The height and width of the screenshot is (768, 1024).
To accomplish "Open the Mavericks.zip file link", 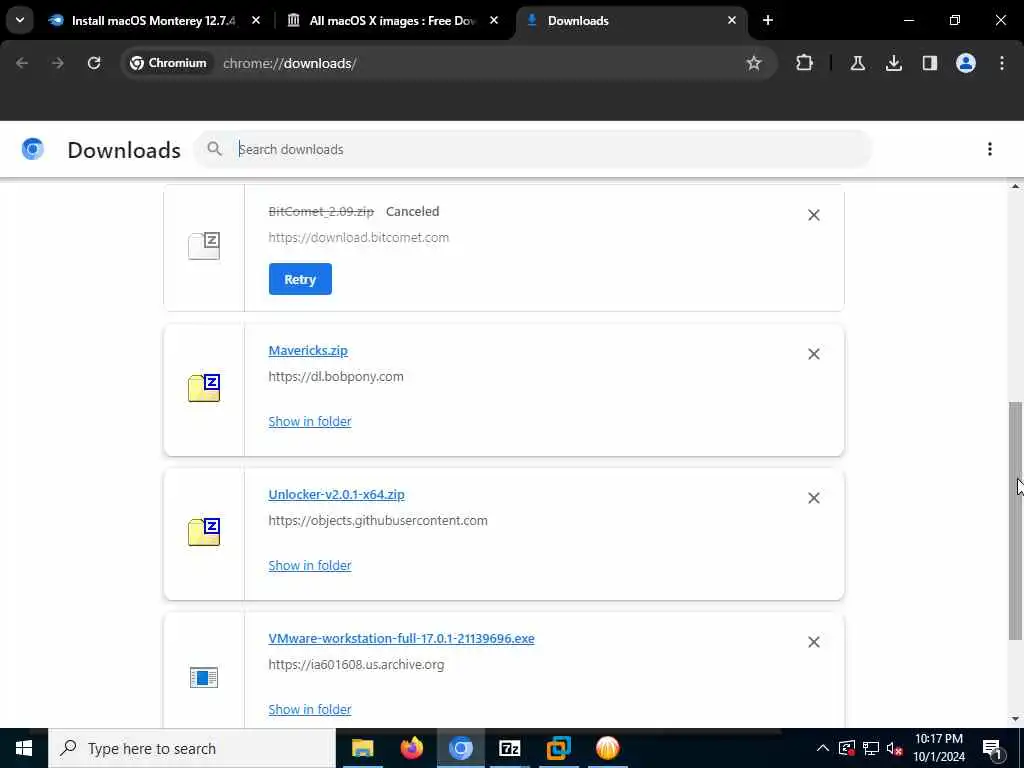I will pyautogui.click(x=308, y=350).
